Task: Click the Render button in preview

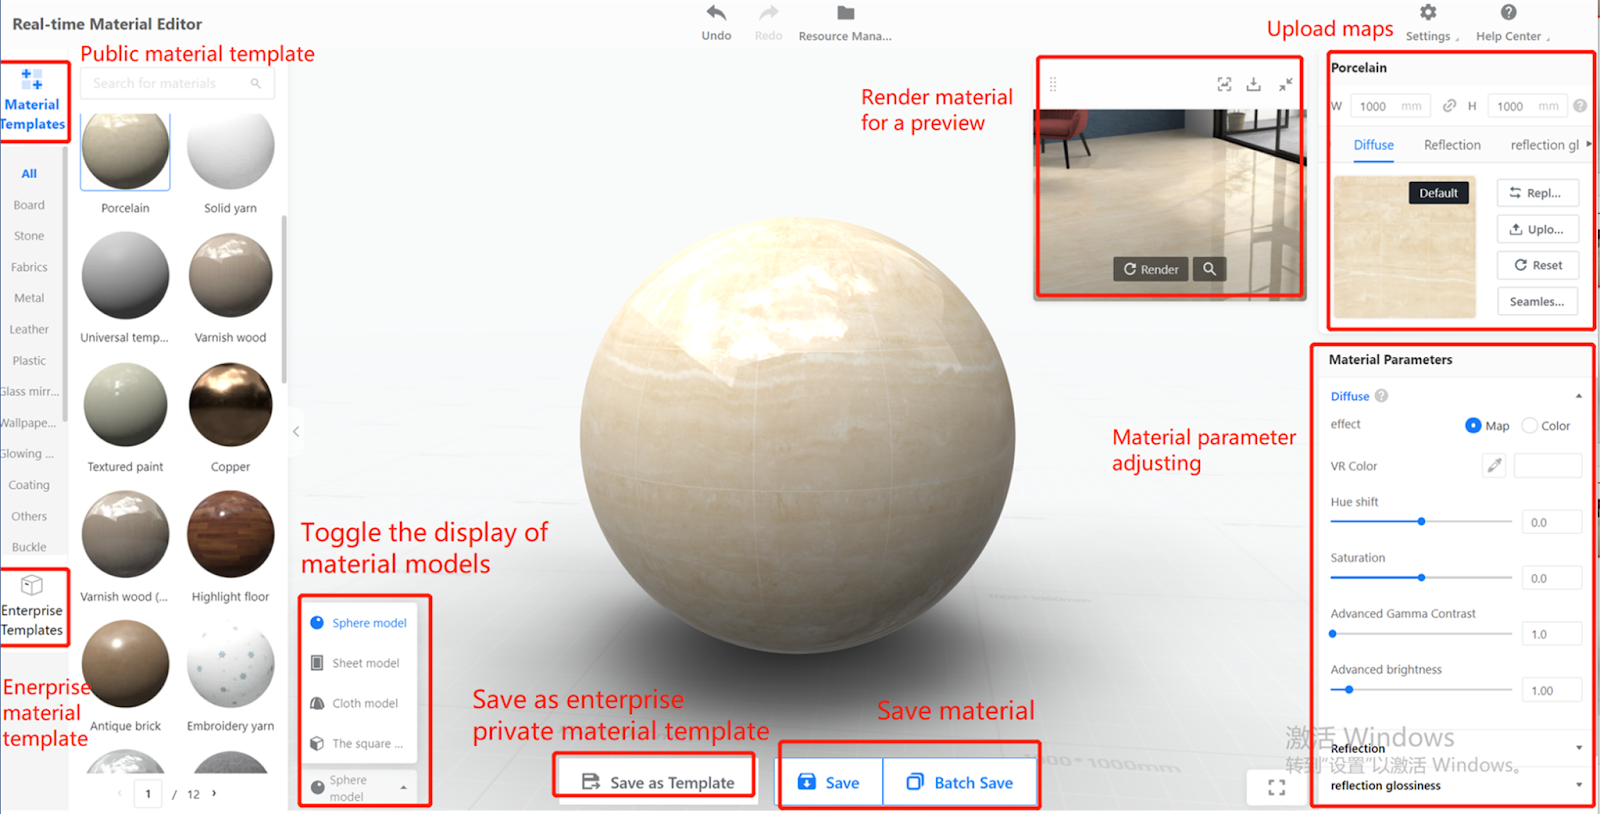Action: pos(1151,269)
